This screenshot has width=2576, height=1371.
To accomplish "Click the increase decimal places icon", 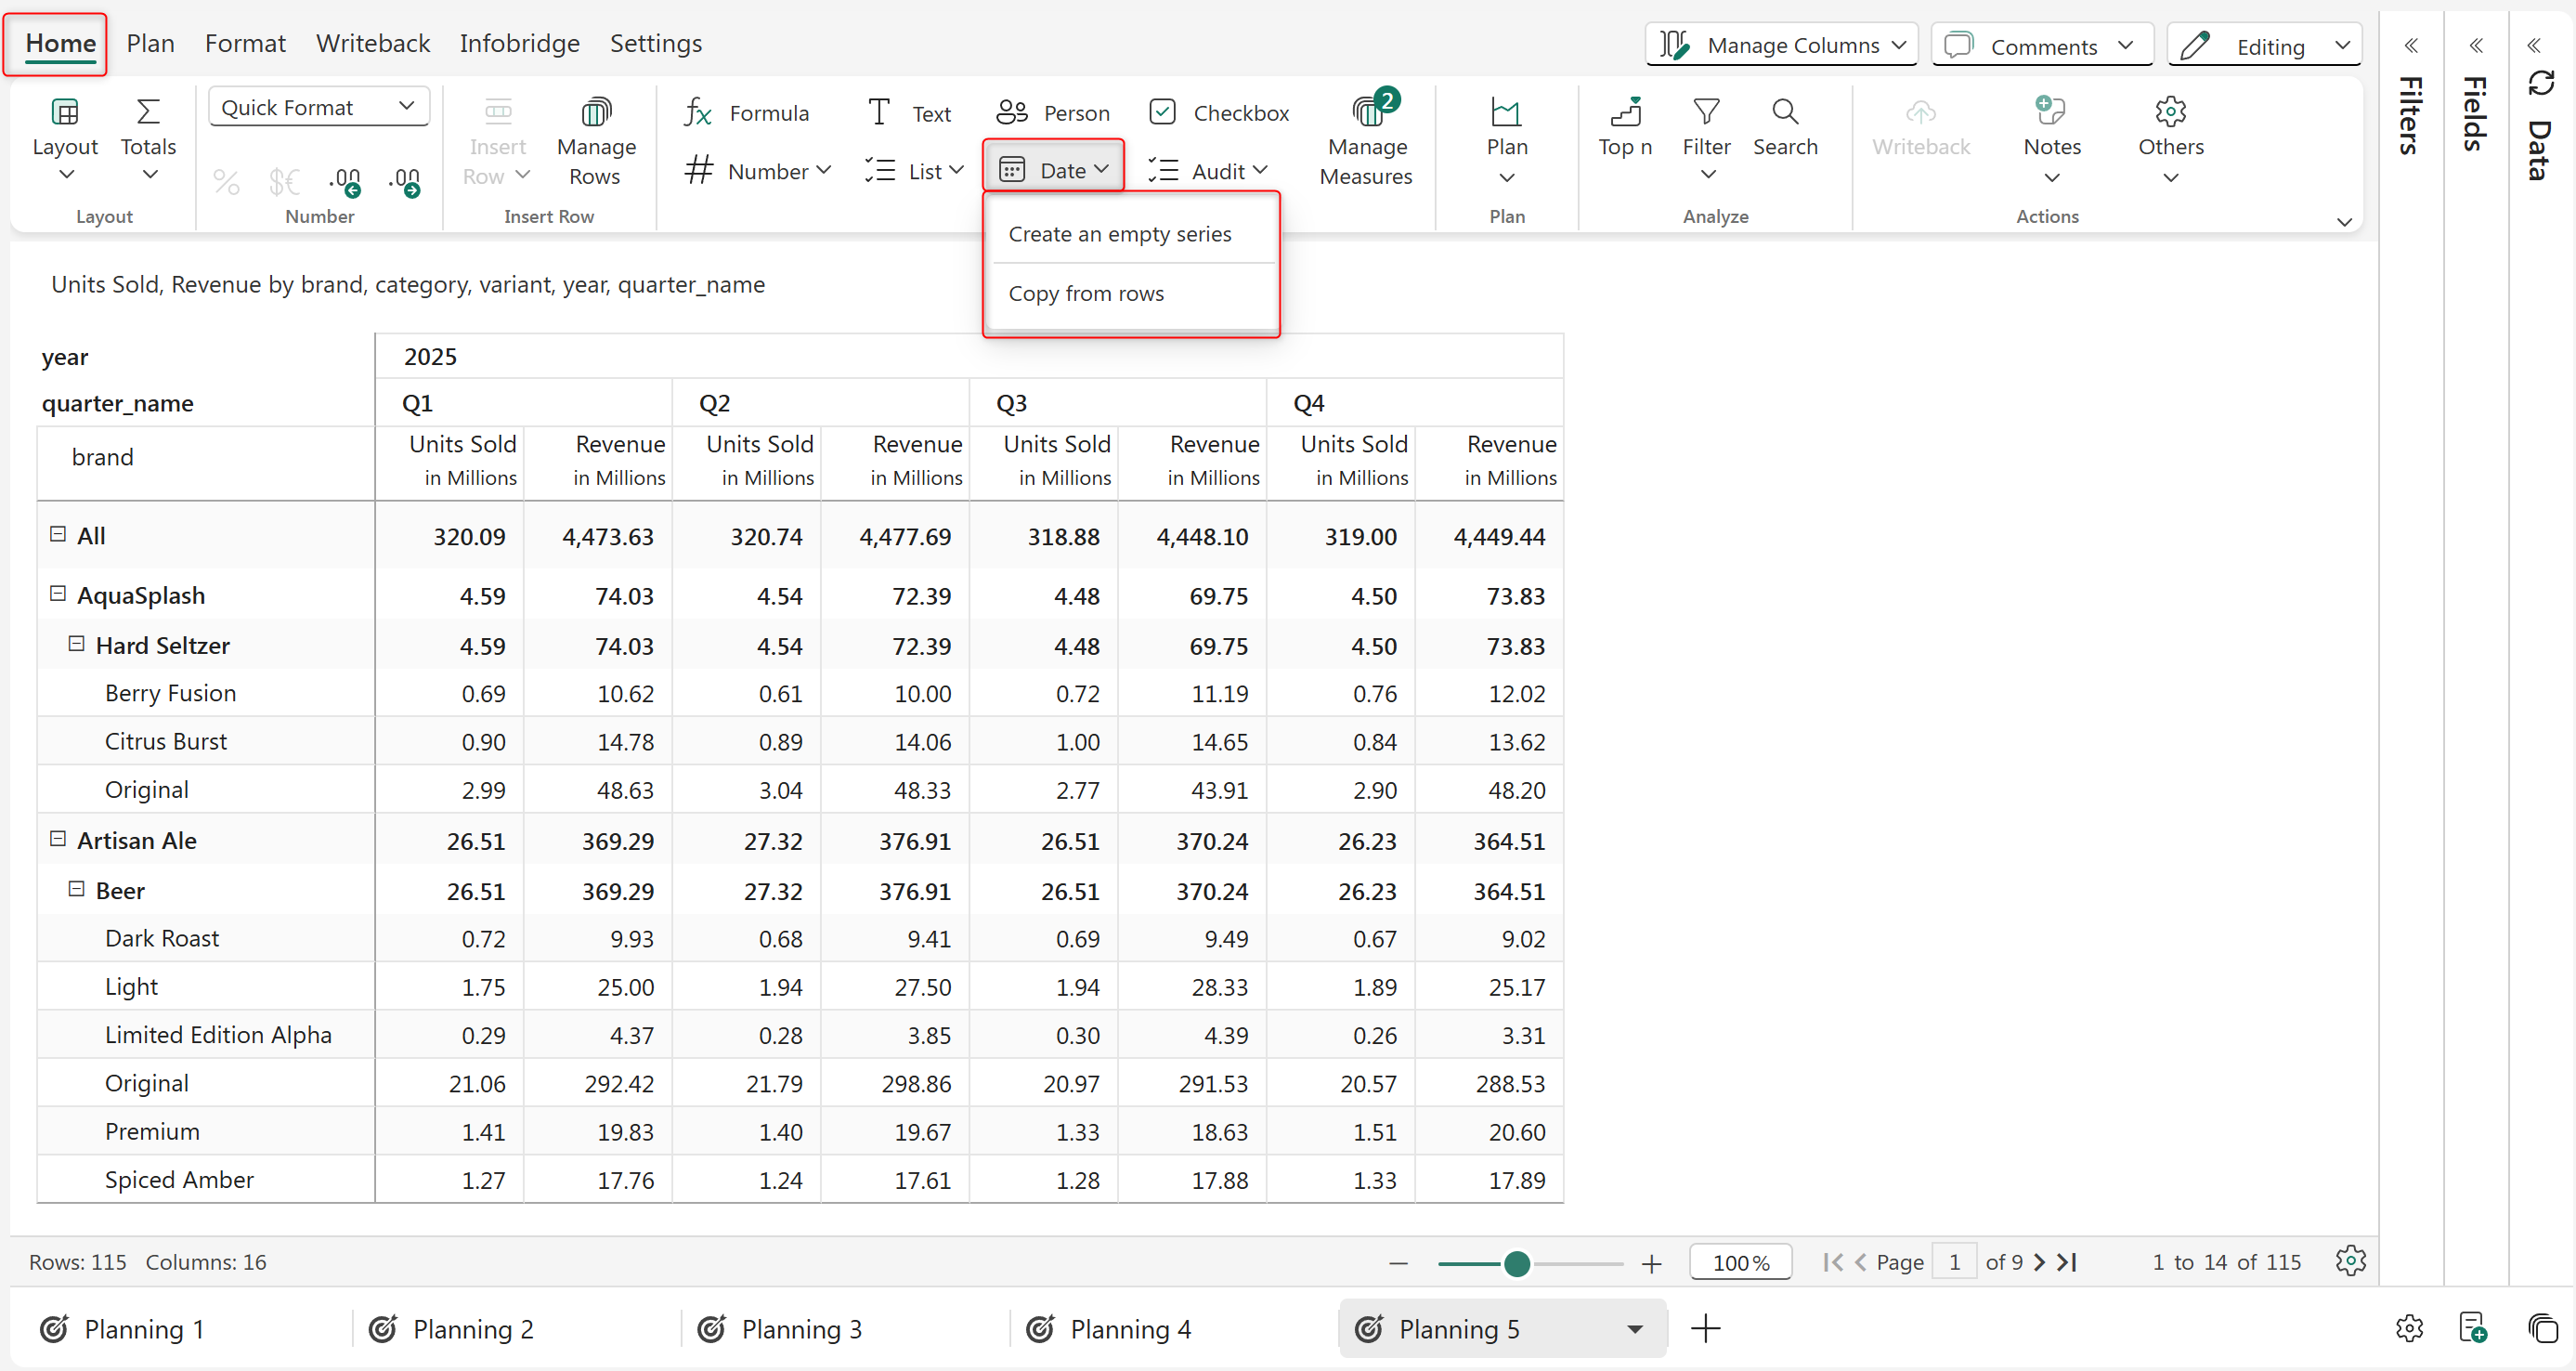I will pyautogui.click(x=405, y=181).
